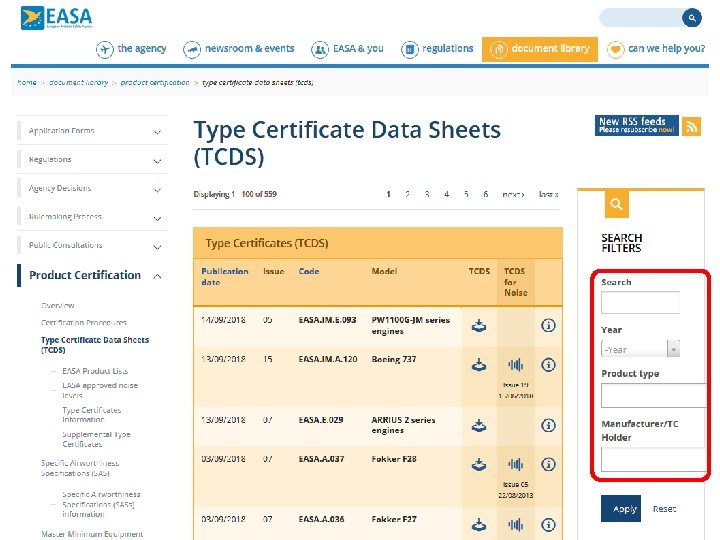Show info for ARRIUS 2 series engines
This screenshot has width=720, height=540.
pyautogui.click(x=548, y=425)
